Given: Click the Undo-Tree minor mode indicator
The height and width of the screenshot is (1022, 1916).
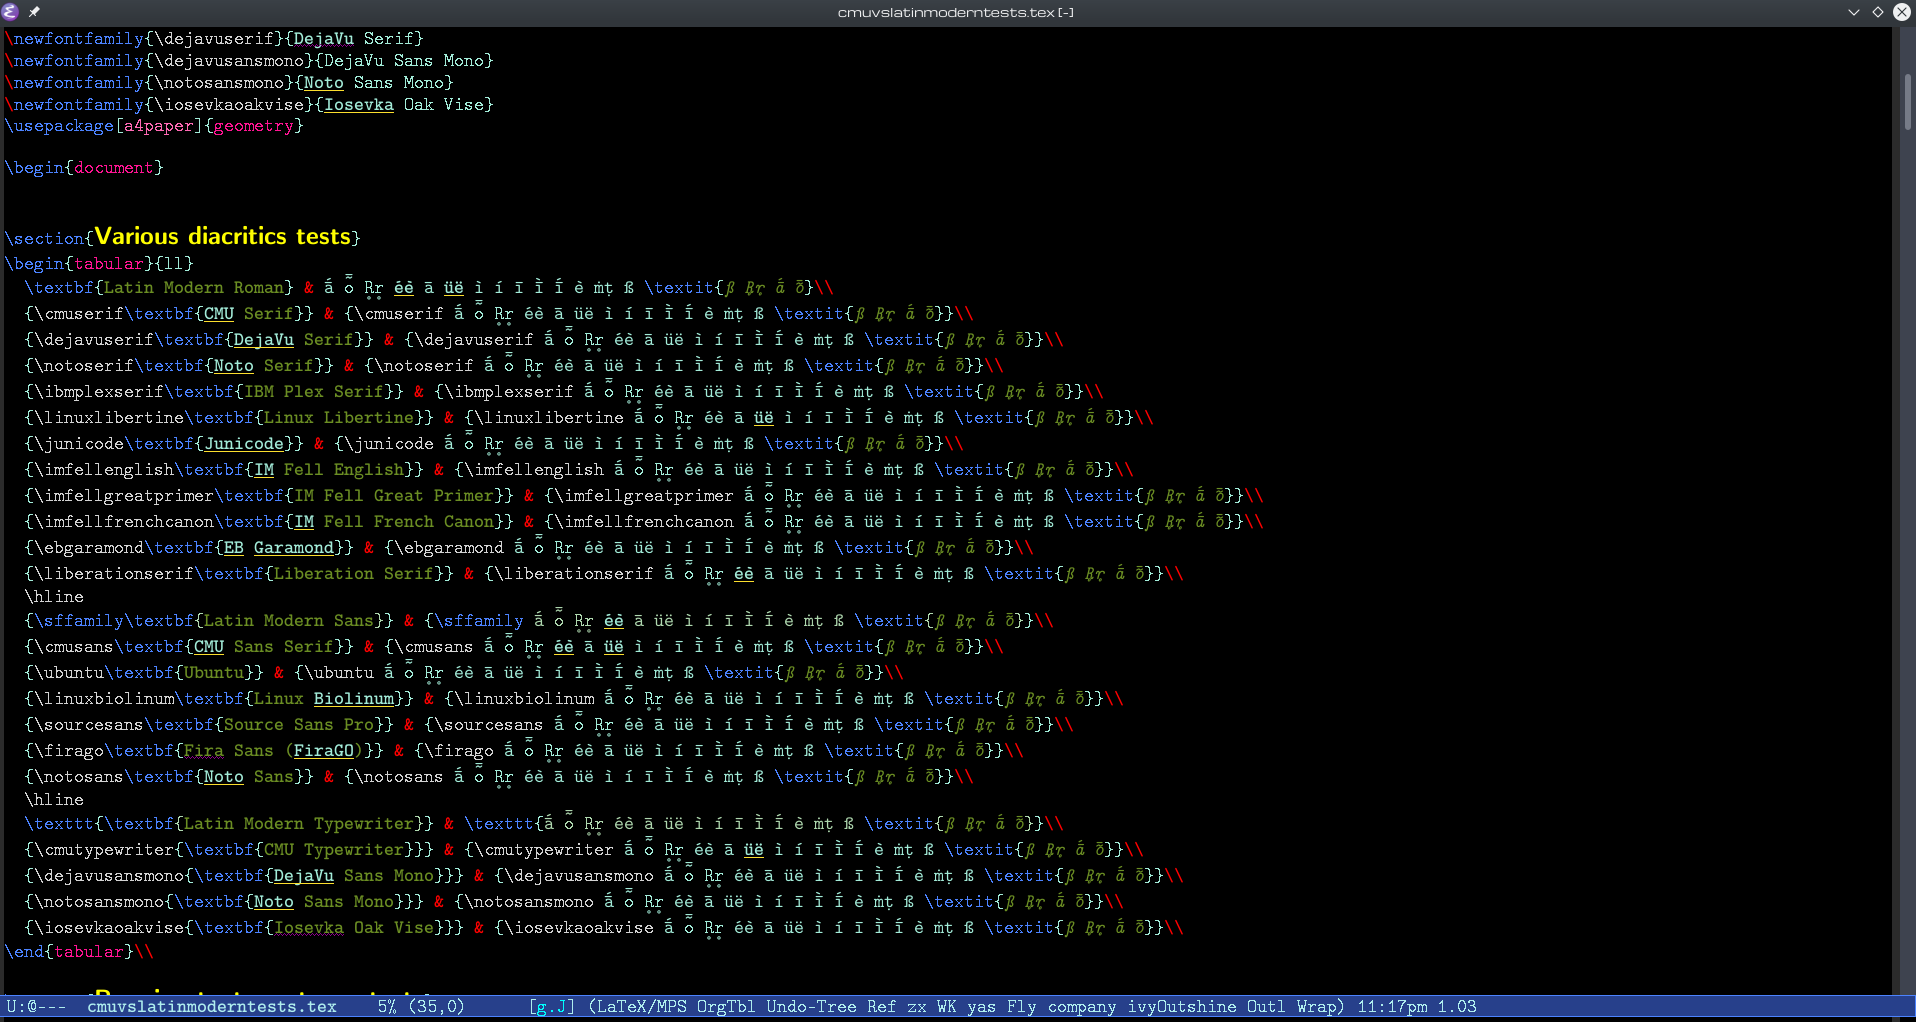Looking at the screenshot, I should (x=811, y=1006).
